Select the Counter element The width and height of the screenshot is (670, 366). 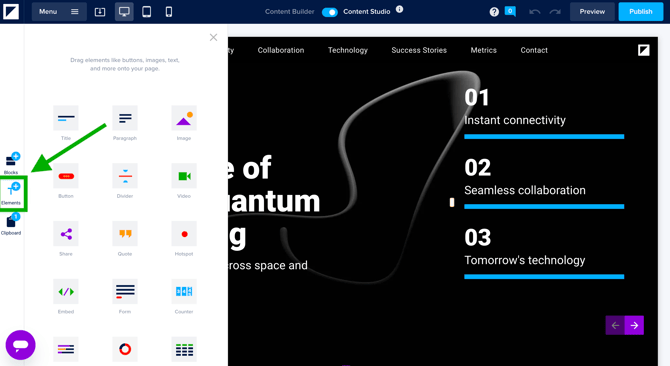click(x=184, y=292)
